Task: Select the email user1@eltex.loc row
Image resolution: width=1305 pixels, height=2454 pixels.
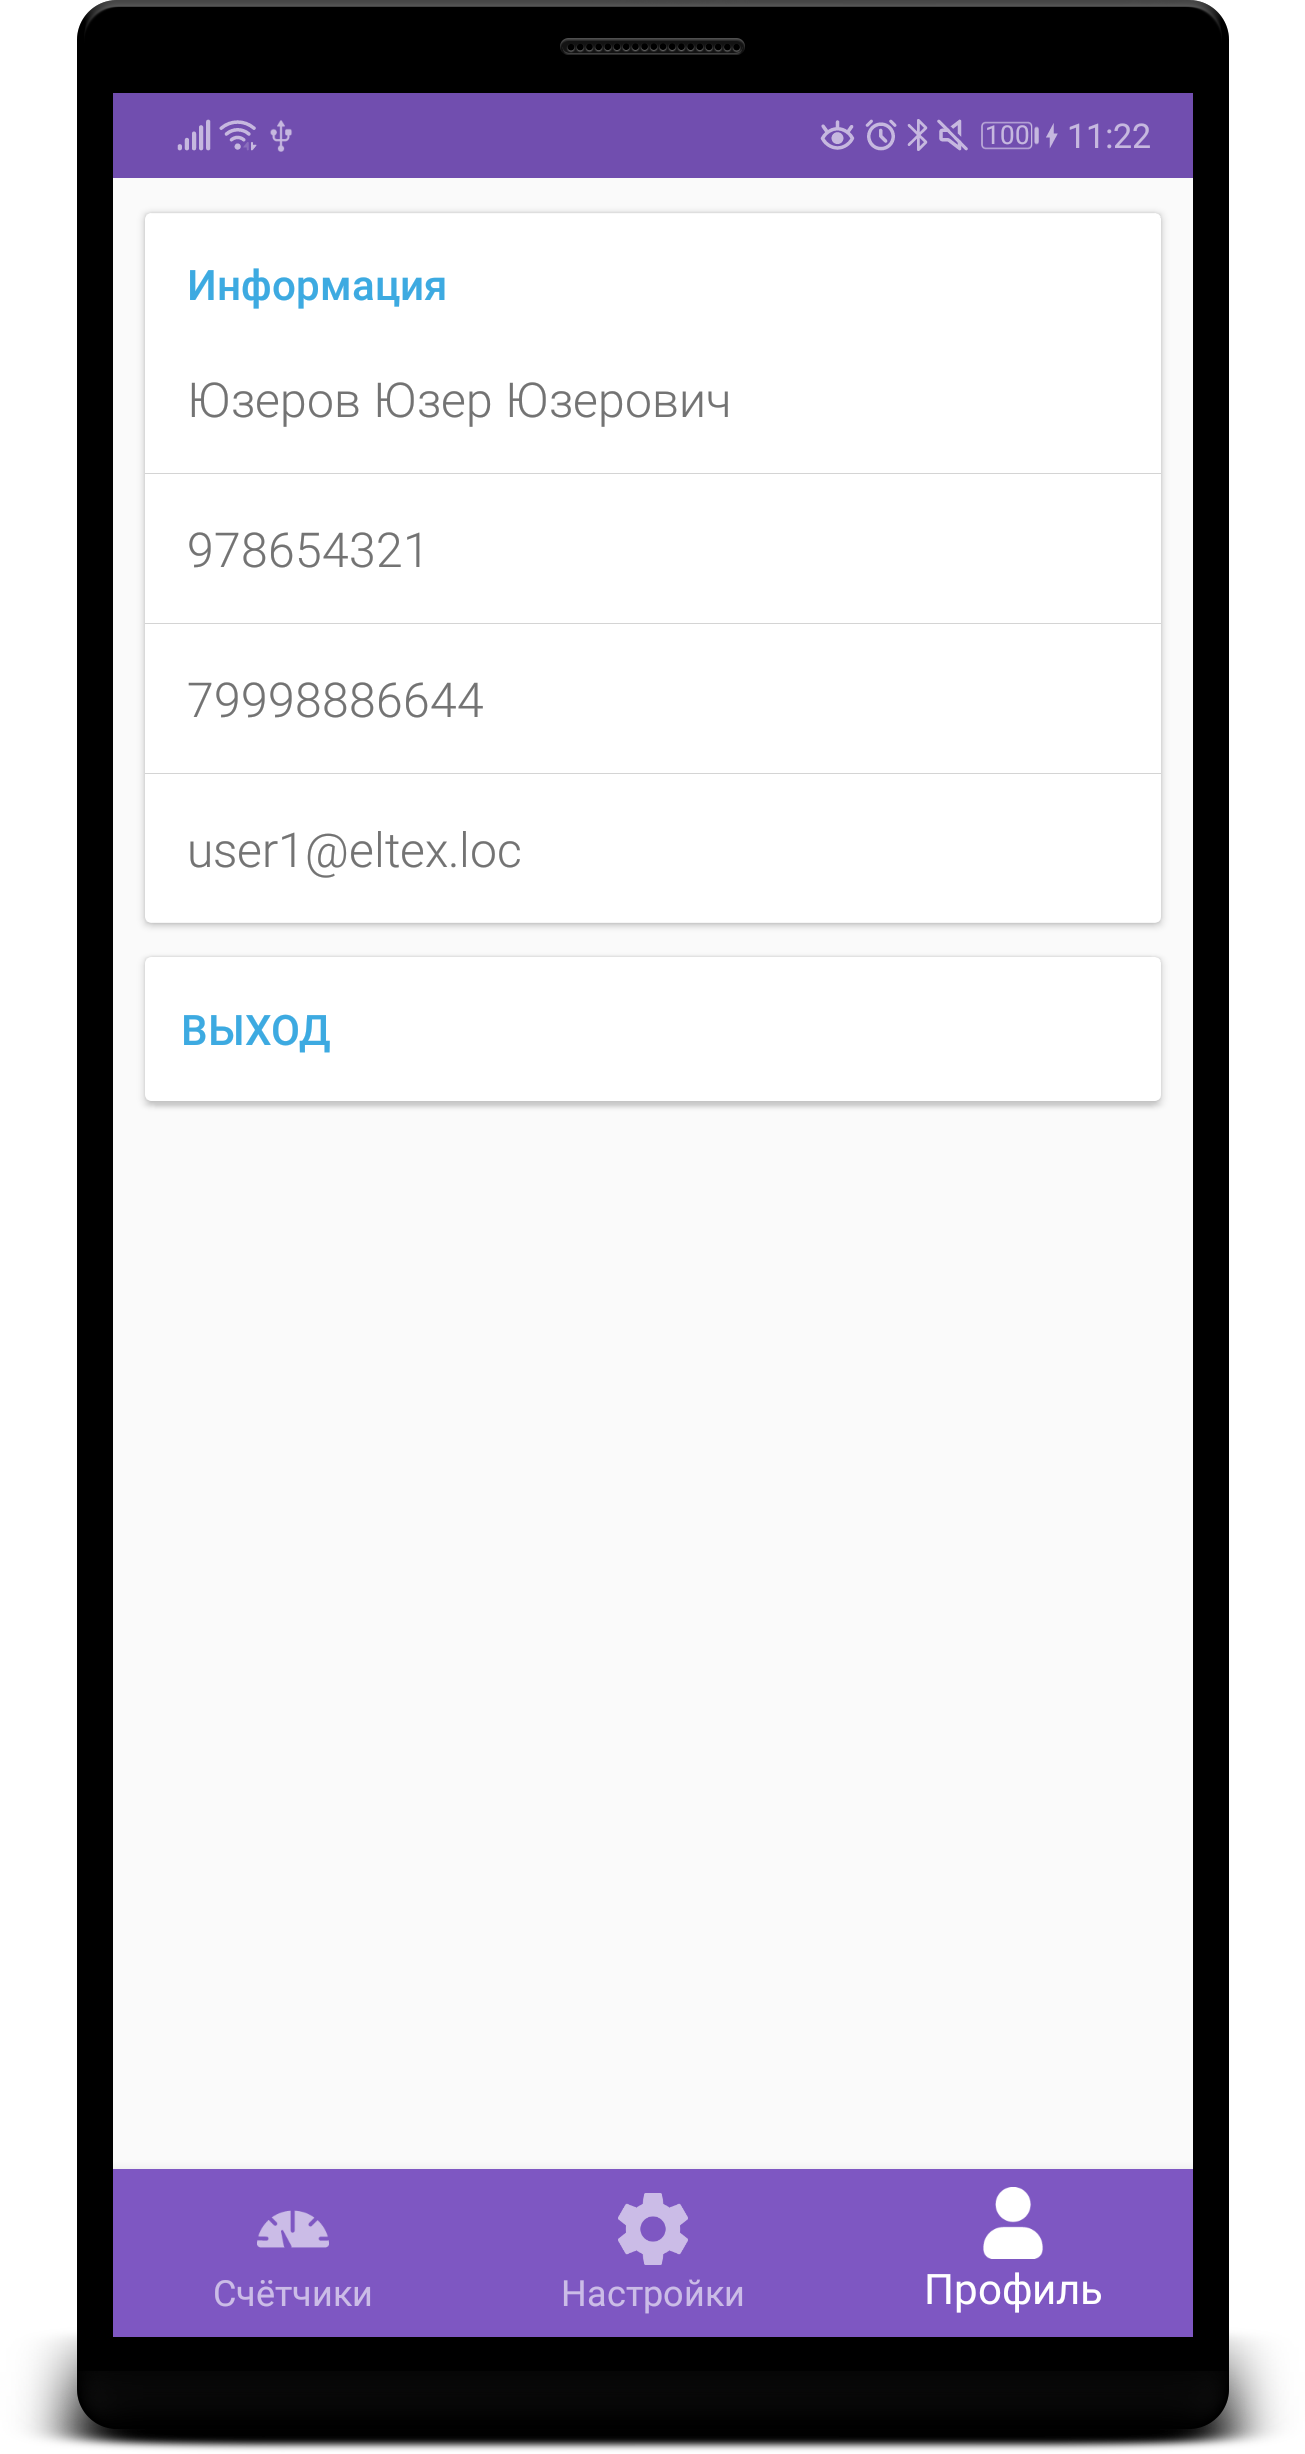Action: [x=653, y=849]
